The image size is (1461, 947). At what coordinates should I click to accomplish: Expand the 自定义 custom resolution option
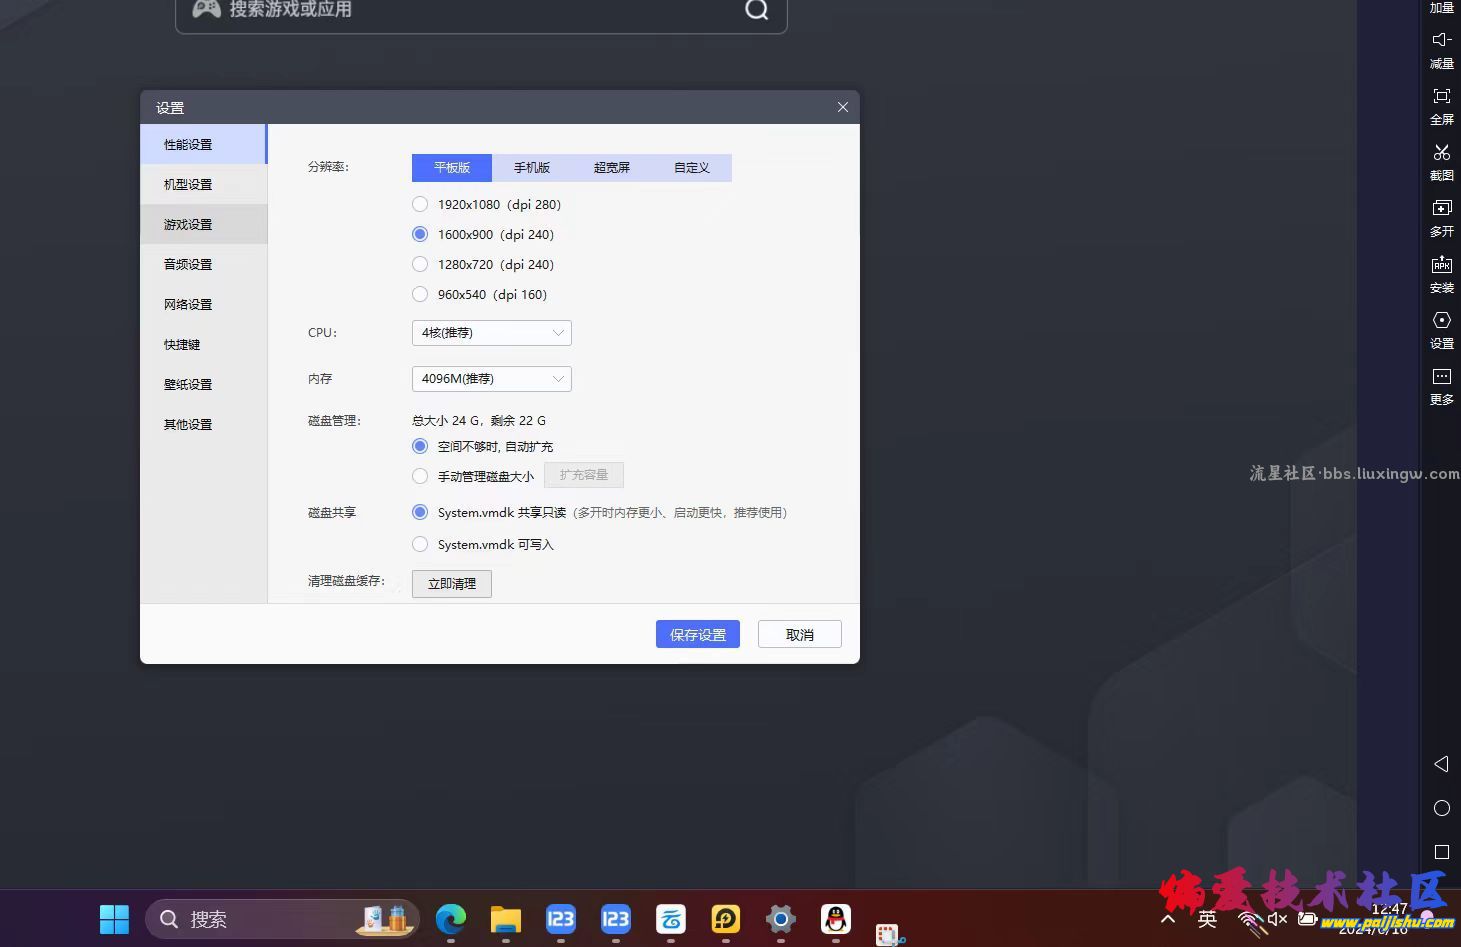point(691,167)
